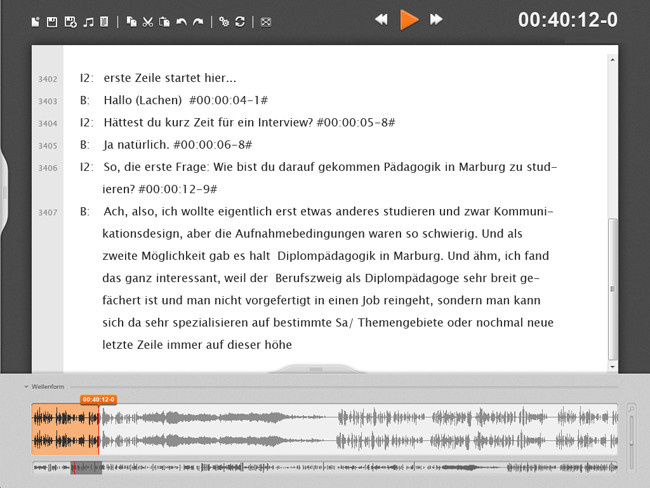Rewind the audio playback
This screenshot has height=488, width=650.
point(381,19)
